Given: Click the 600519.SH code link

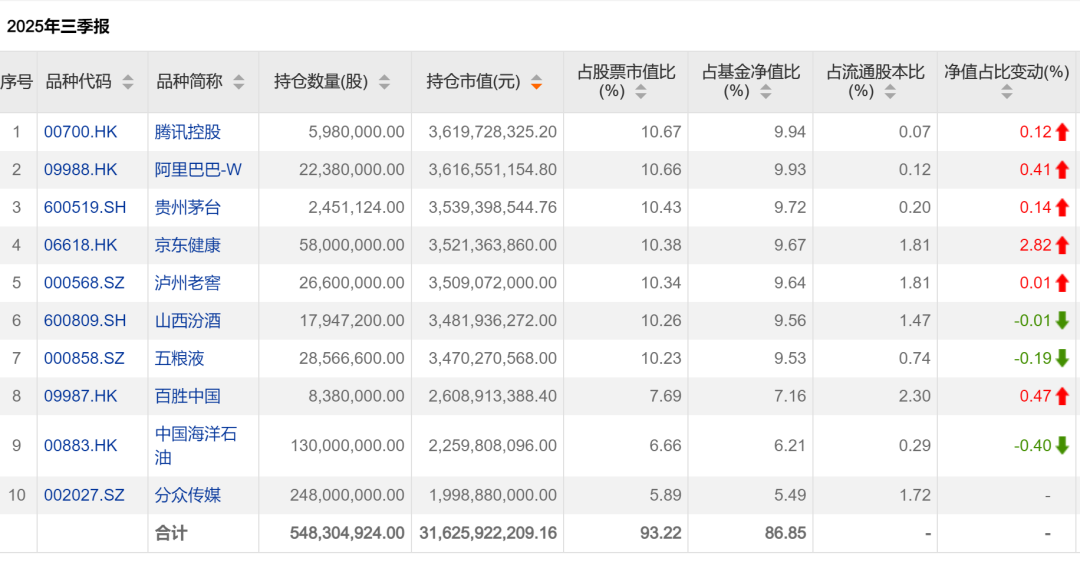Looking at the screenshot, I should pos(85,208).
